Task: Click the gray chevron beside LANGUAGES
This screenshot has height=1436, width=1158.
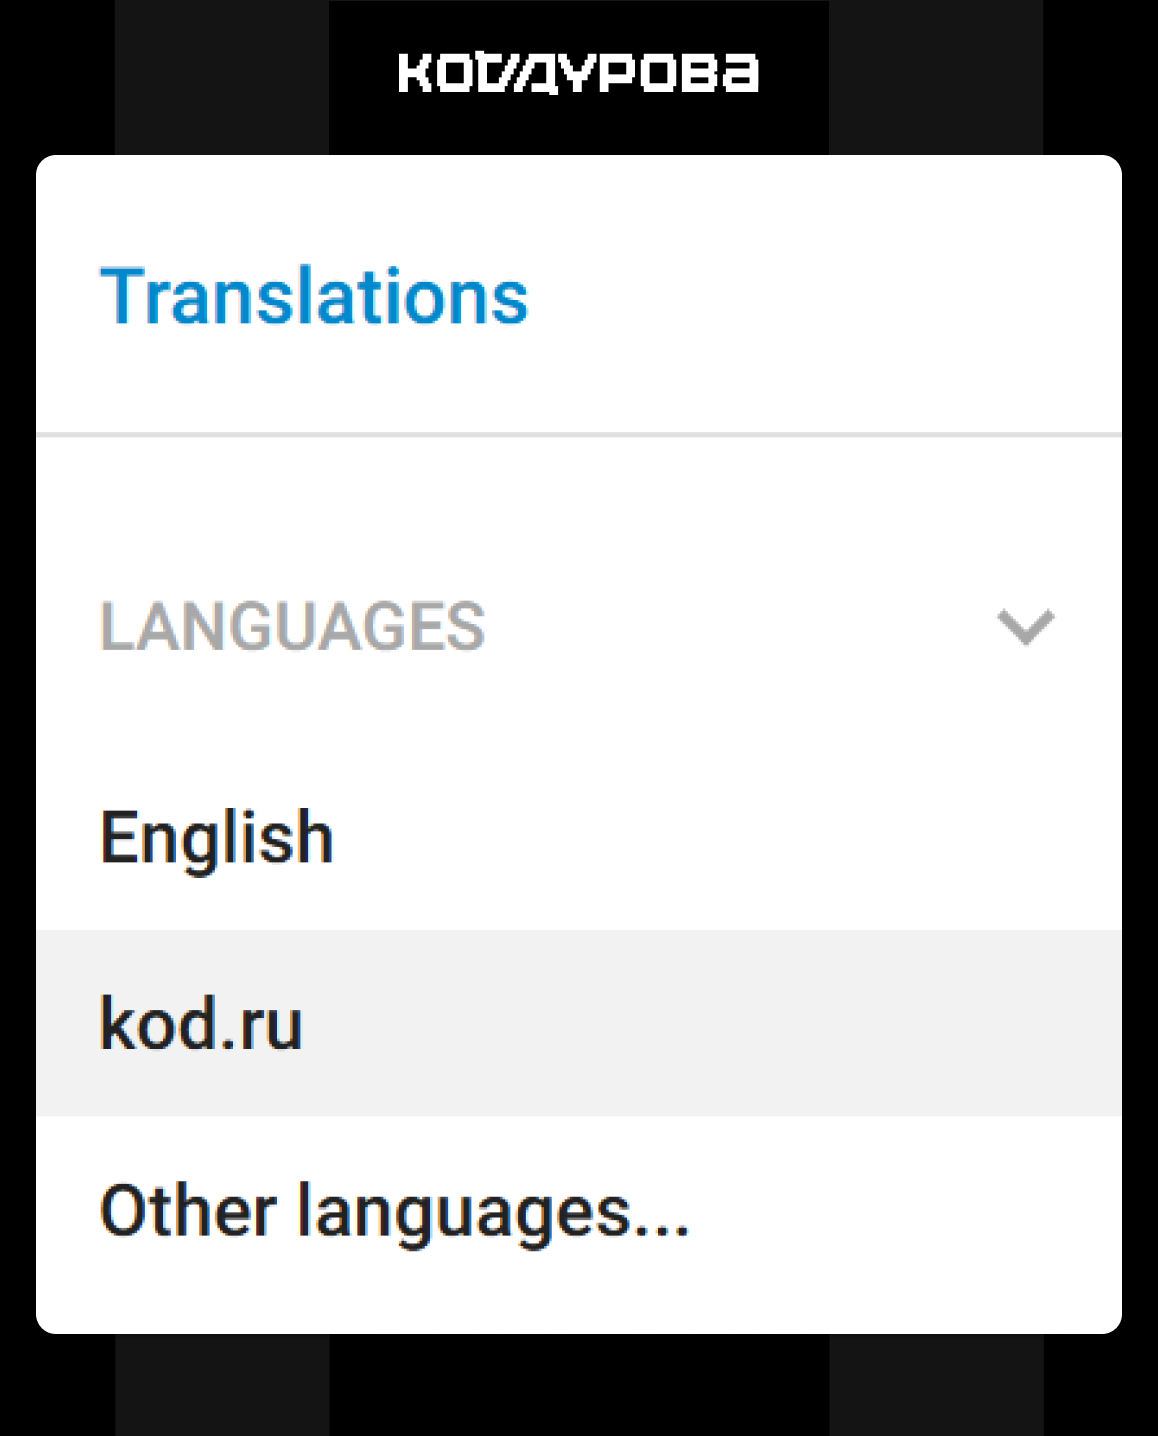Action: pos(1026,627)
